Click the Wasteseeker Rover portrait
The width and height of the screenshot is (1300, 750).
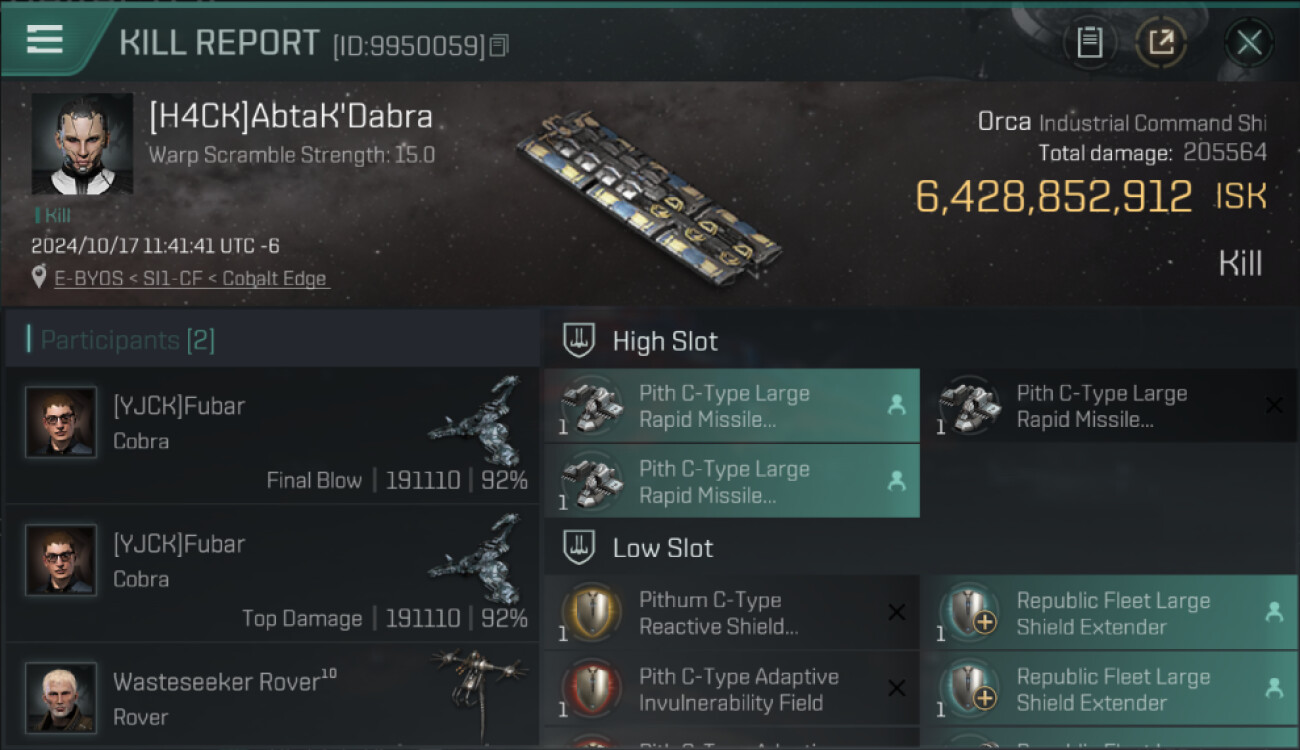click(61, 696)
